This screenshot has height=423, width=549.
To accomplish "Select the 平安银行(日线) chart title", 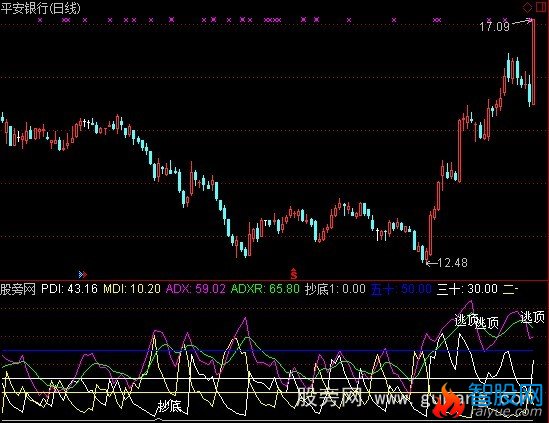I will pyautogui.click(x=41, y=8).
